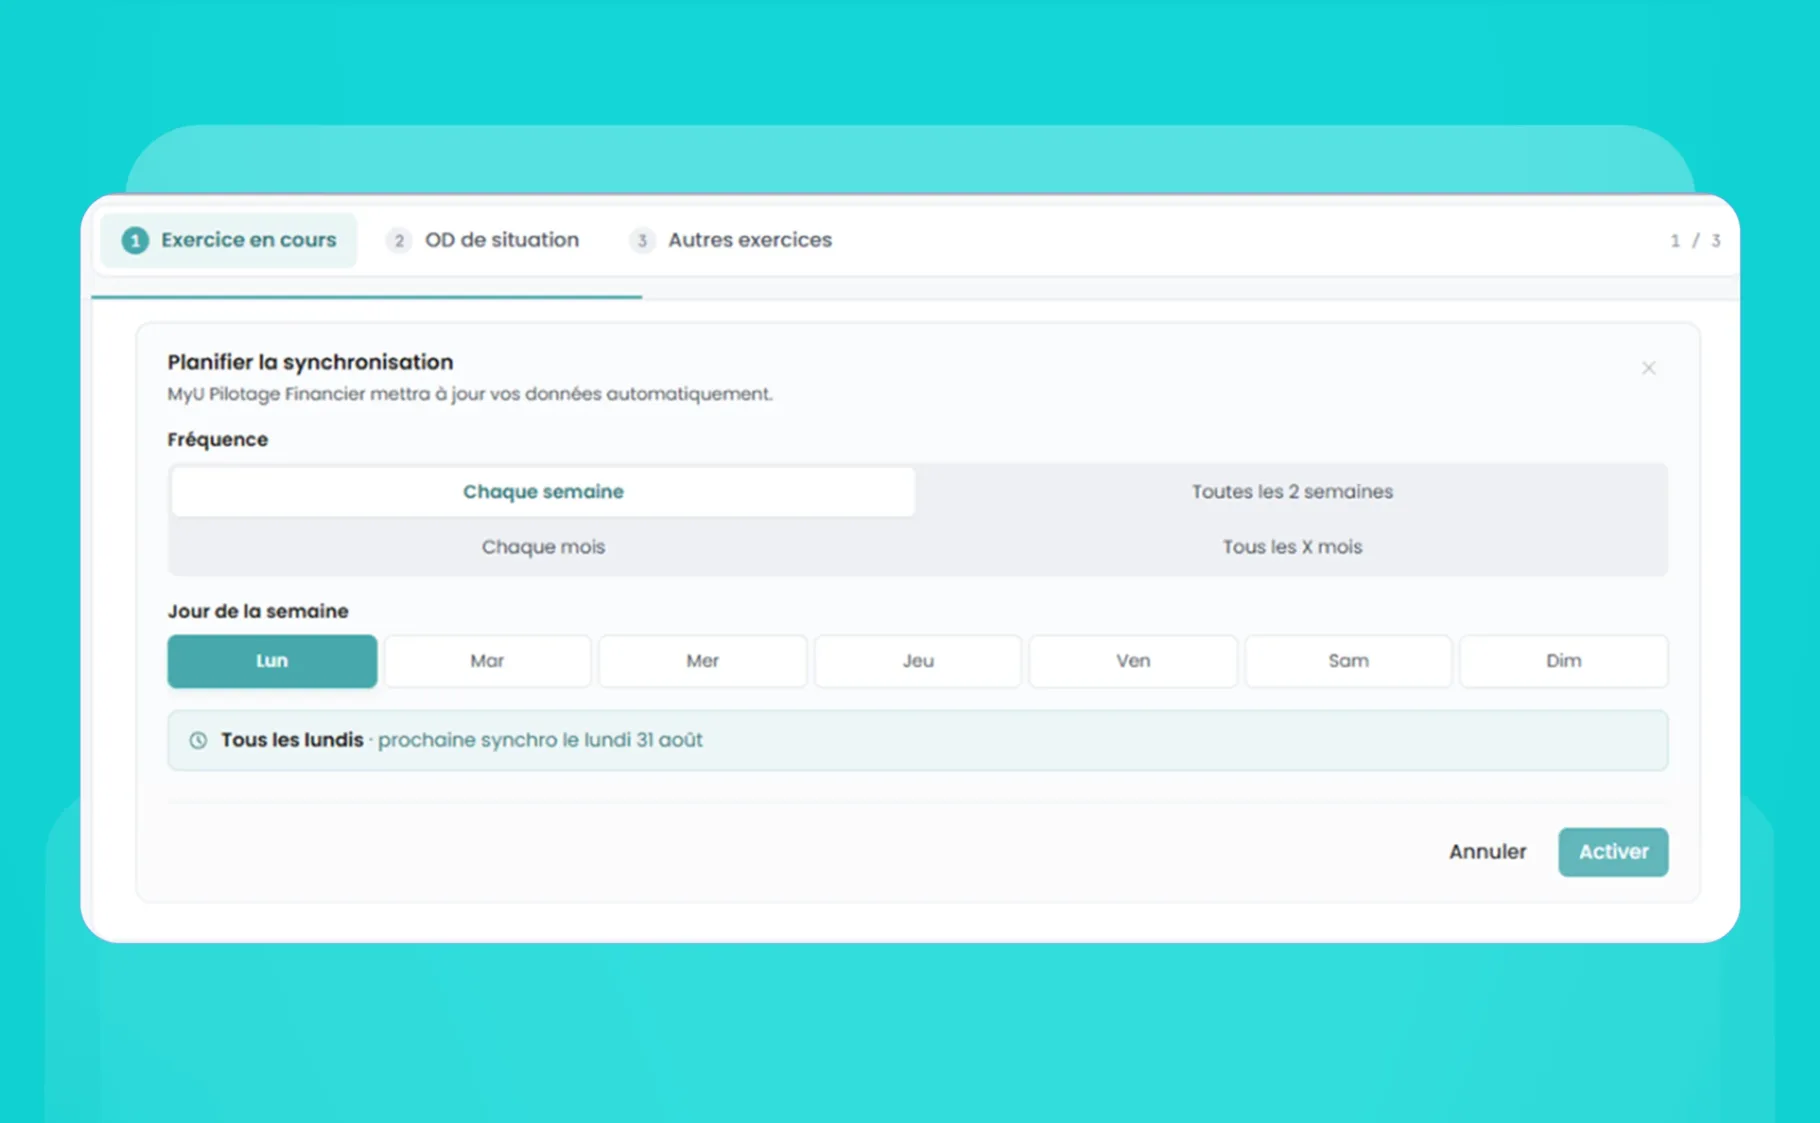Choose Toutes les 2 semaines frequency
This screenshot has height=1123, width=1820.
click(1292, 492)
